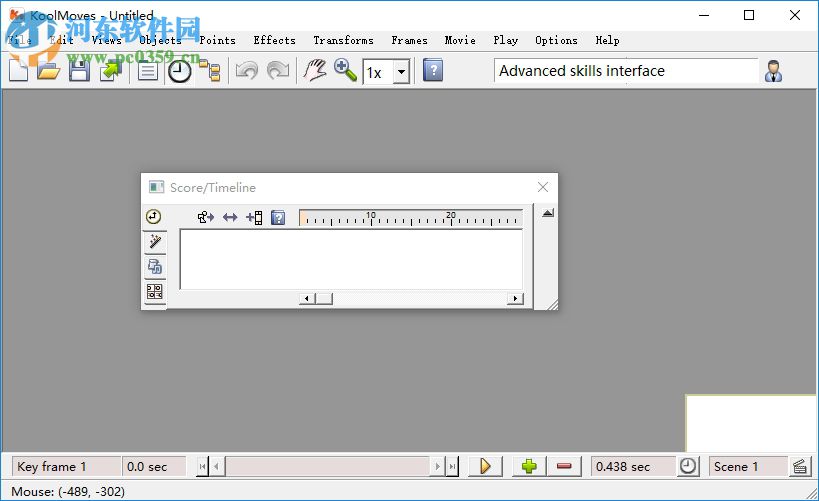Click the blue help question icon

pos(433,71)
